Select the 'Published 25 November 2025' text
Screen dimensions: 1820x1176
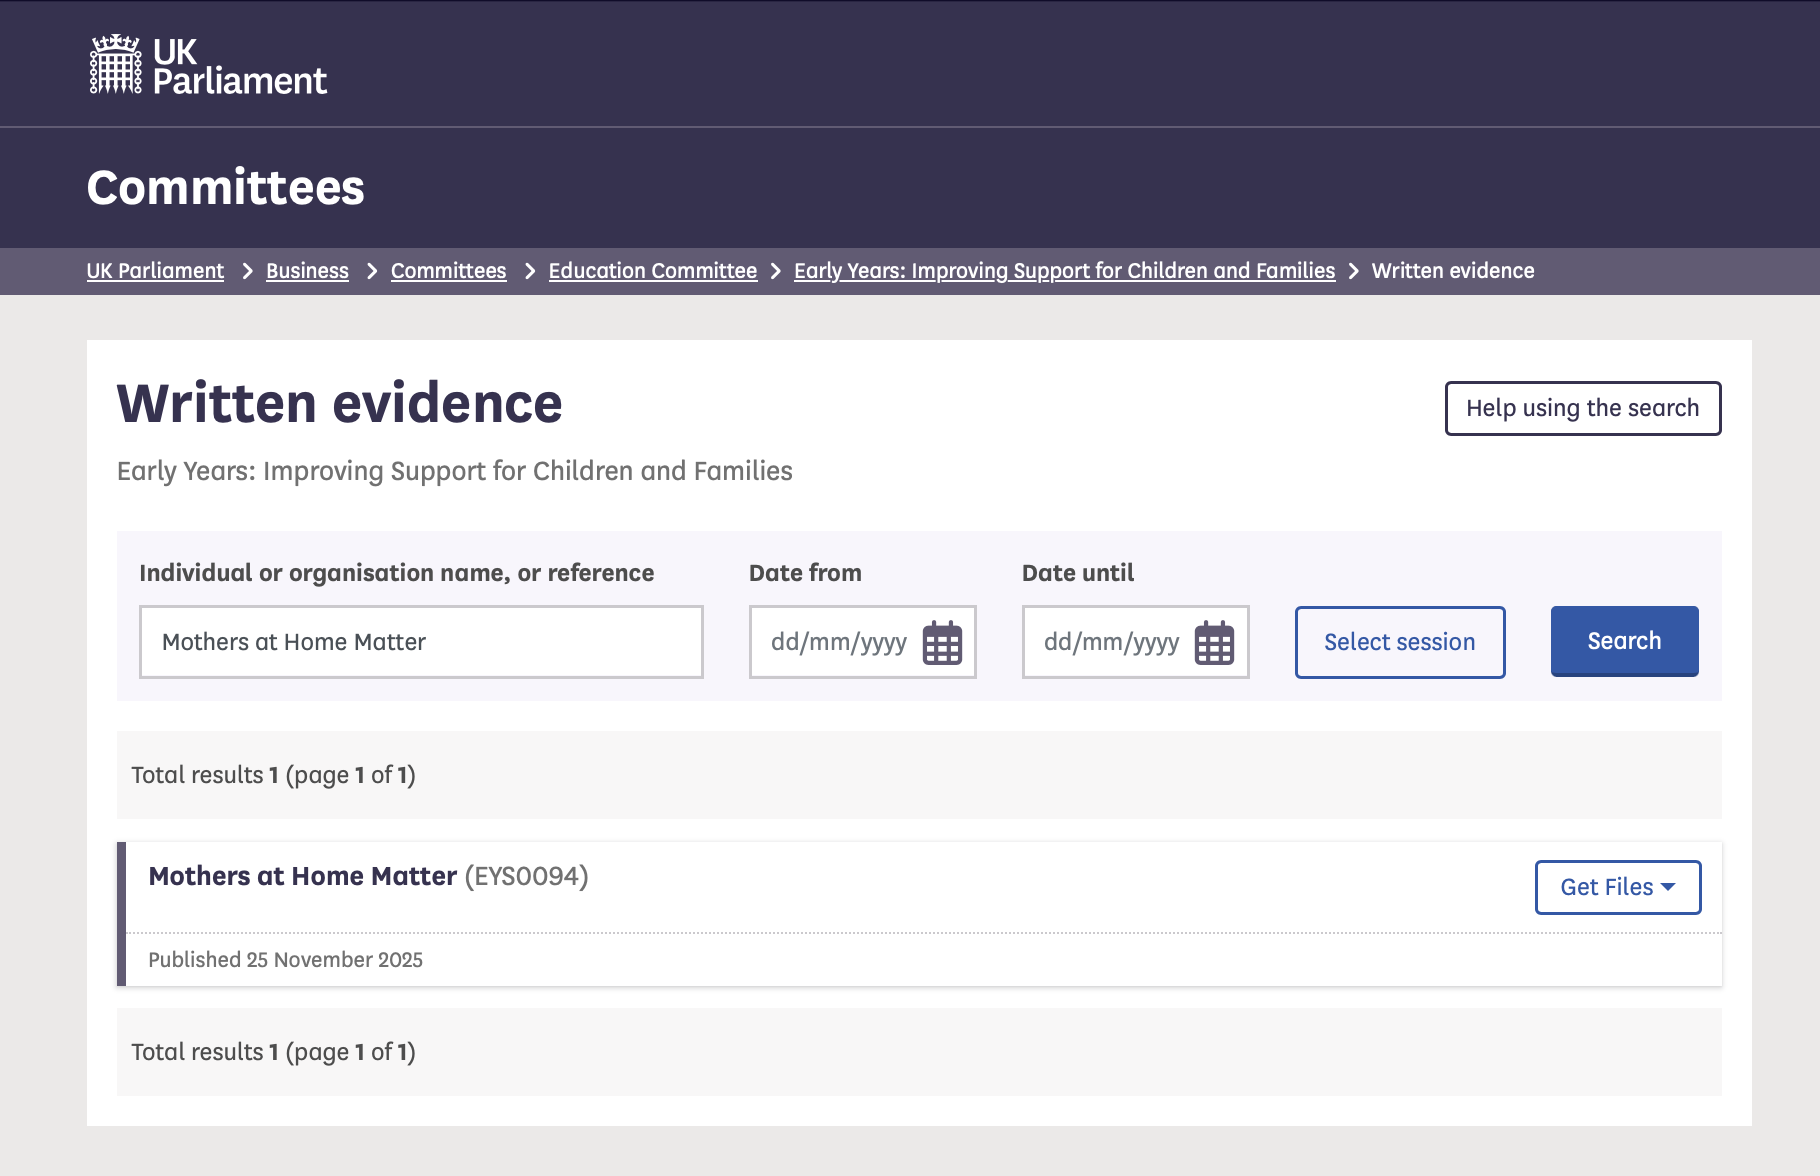coord(286,960)
